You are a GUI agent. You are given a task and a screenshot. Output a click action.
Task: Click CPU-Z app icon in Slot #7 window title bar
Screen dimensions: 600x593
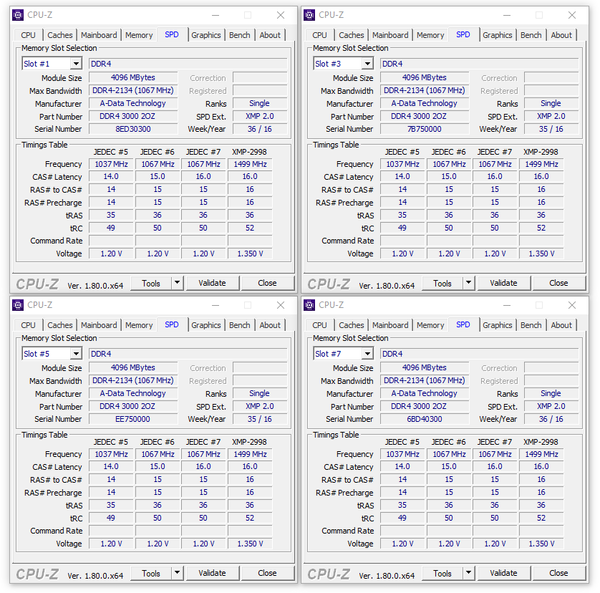pos(309,305)
